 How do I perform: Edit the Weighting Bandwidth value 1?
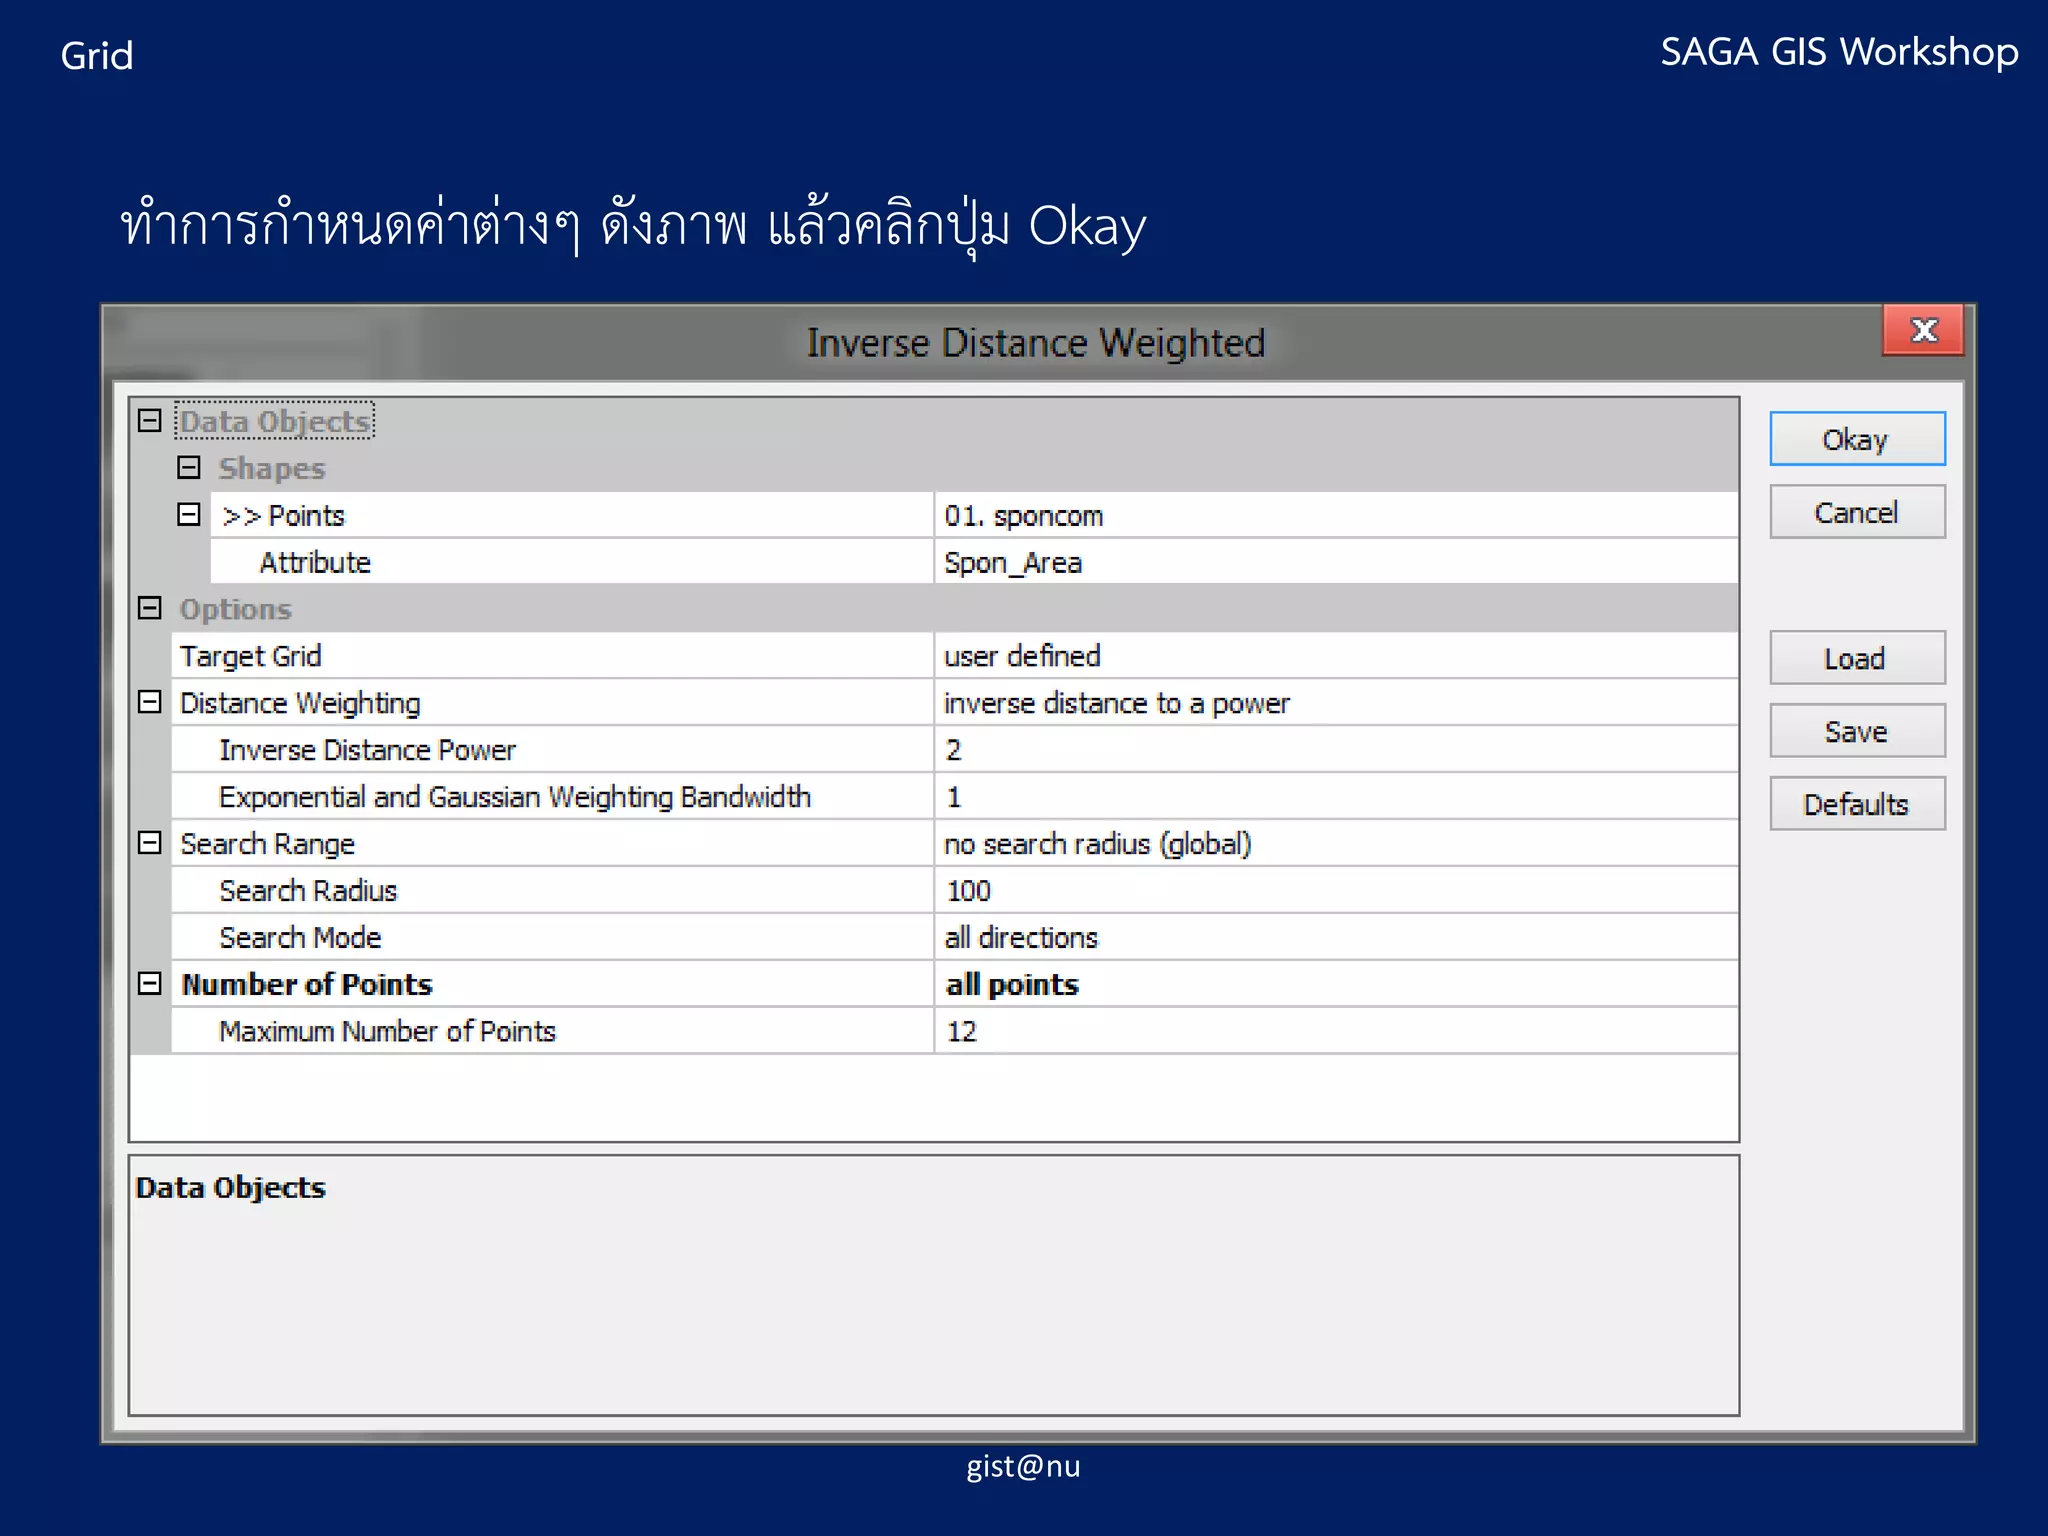[x=1336, y=797]
